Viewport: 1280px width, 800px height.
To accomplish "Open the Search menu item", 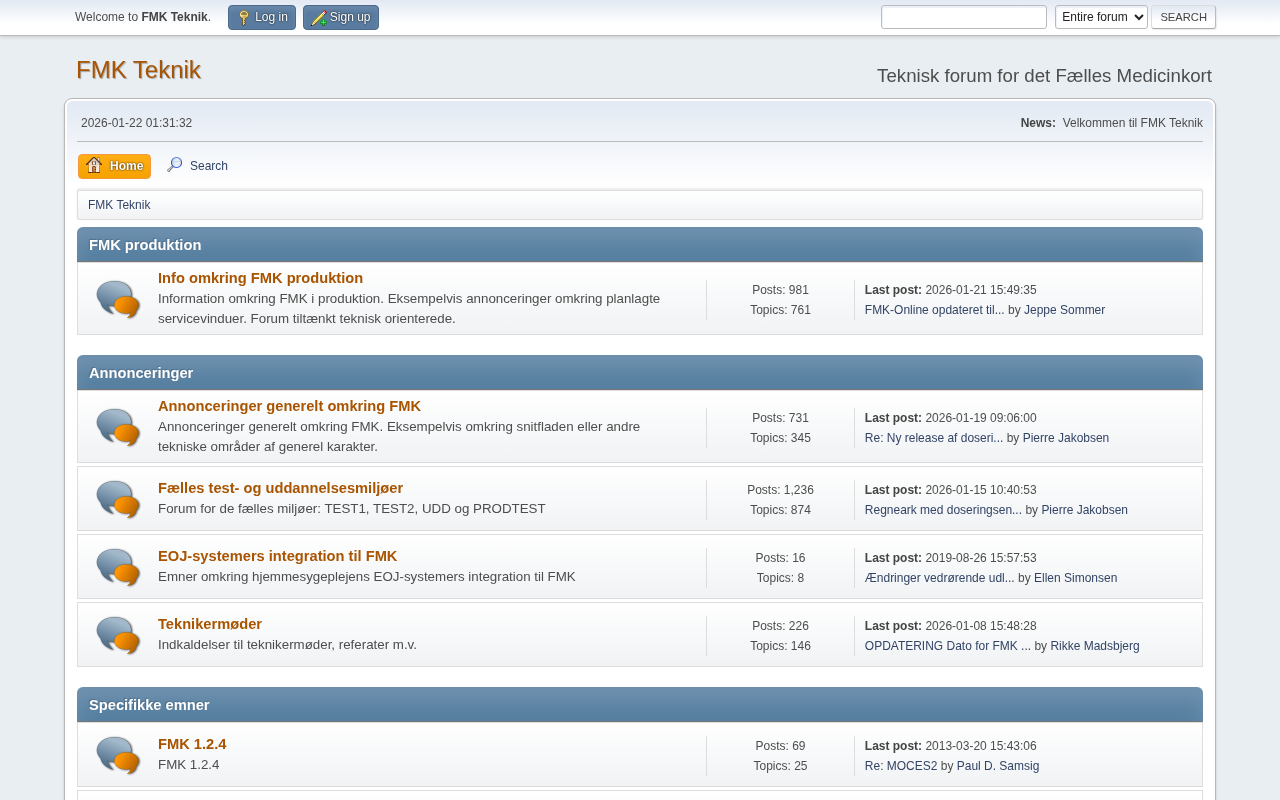I will pos(198,166).
